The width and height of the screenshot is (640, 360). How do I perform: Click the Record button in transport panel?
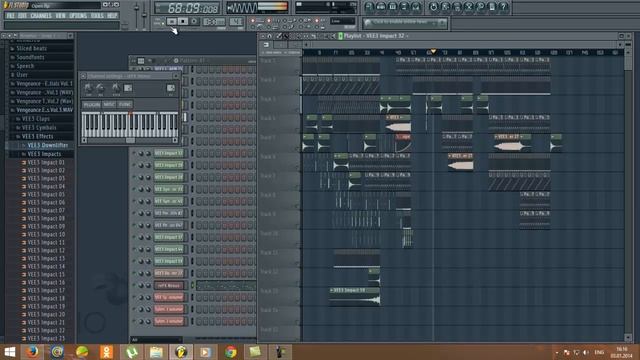click(x=194, y=22)
